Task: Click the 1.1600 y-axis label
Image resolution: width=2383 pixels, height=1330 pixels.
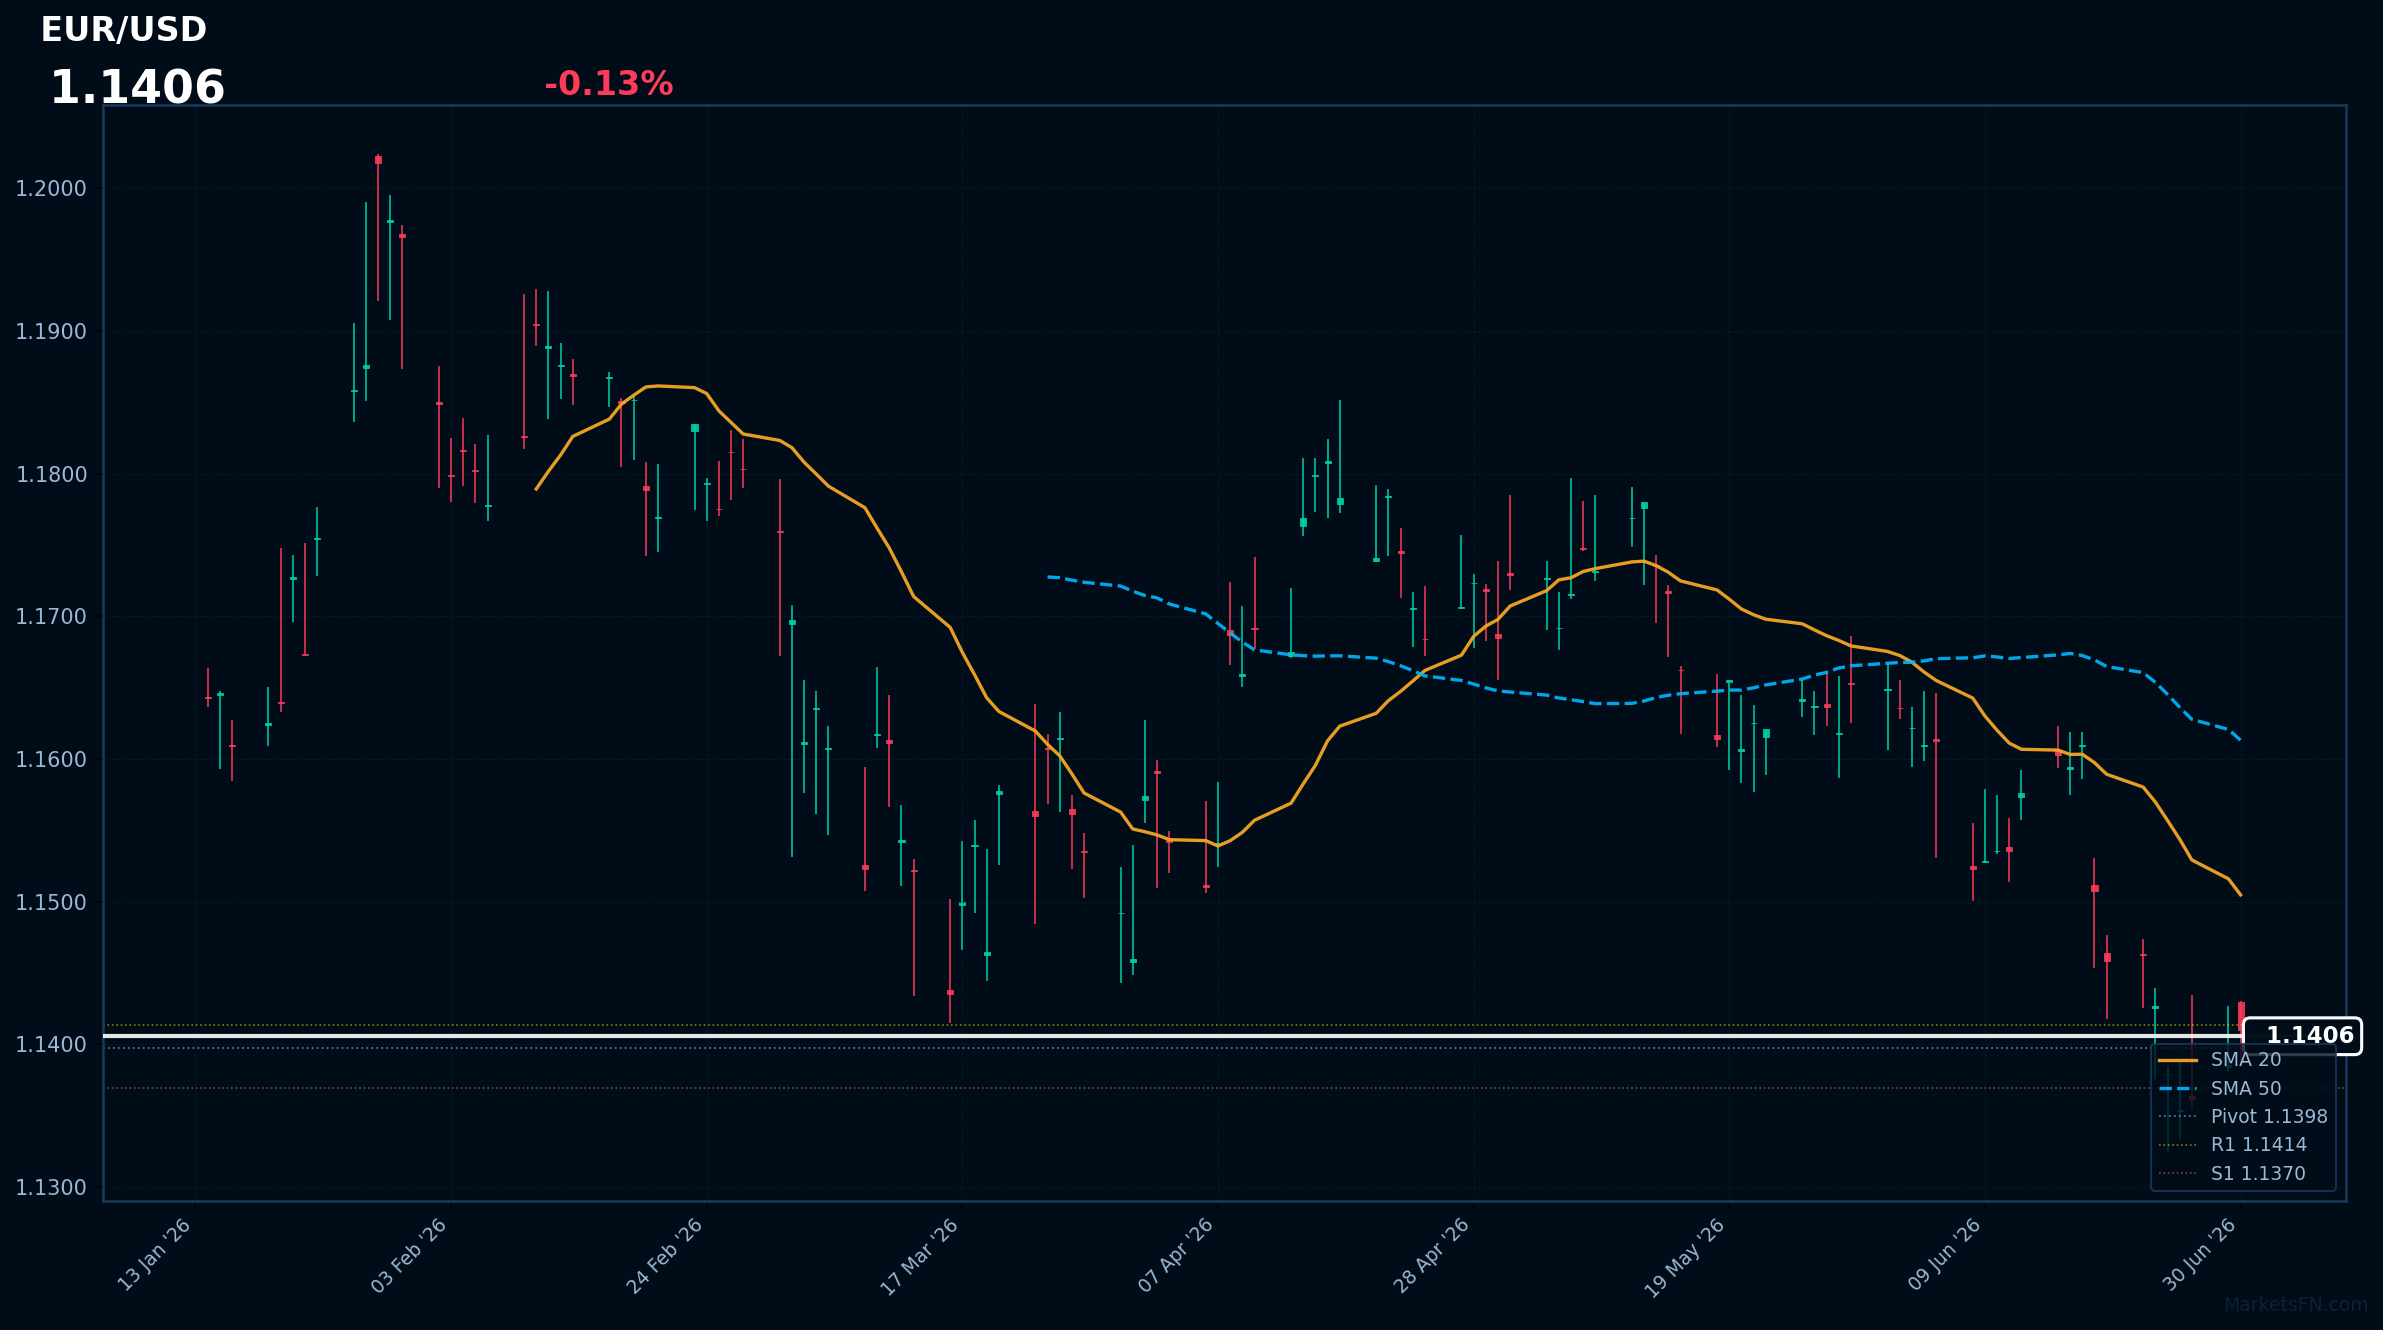Action: (x=51, y=760)
